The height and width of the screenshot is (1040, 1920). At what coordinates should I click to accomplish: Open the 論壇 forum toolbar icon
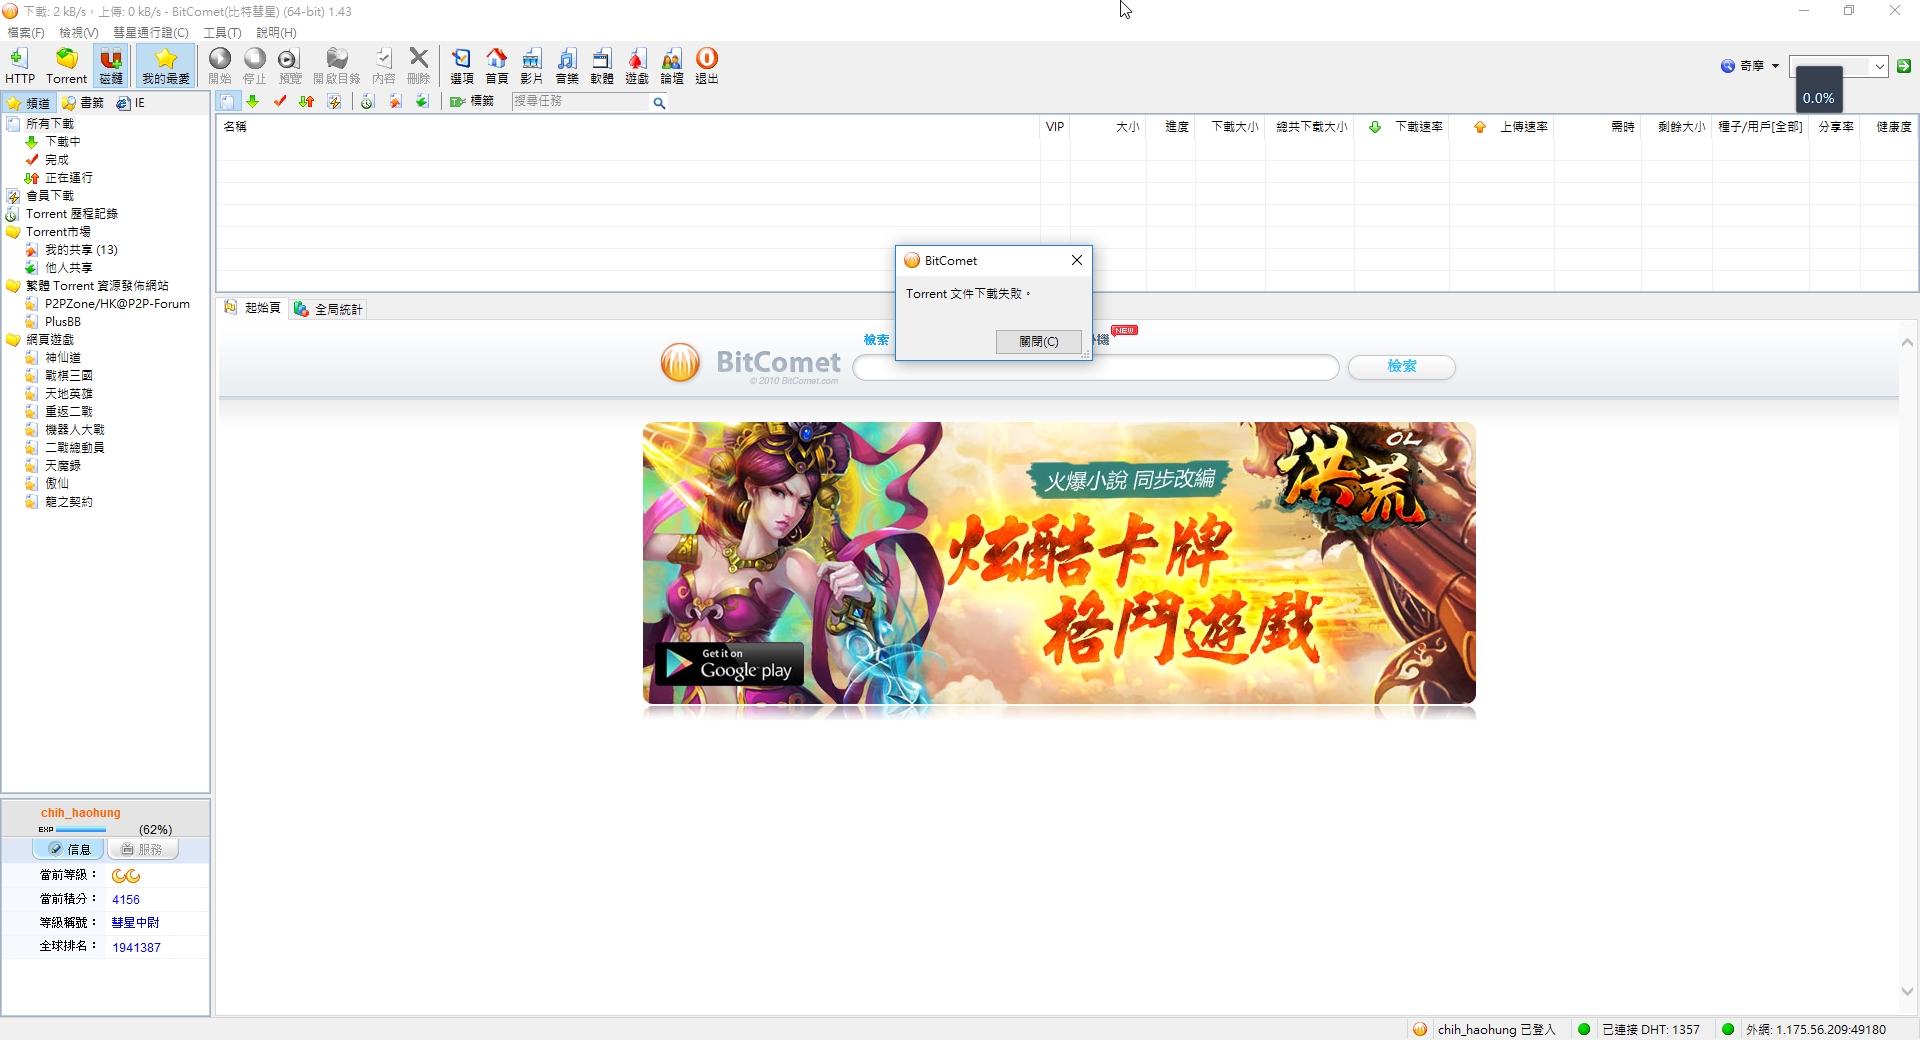click(x=672, y=66)
